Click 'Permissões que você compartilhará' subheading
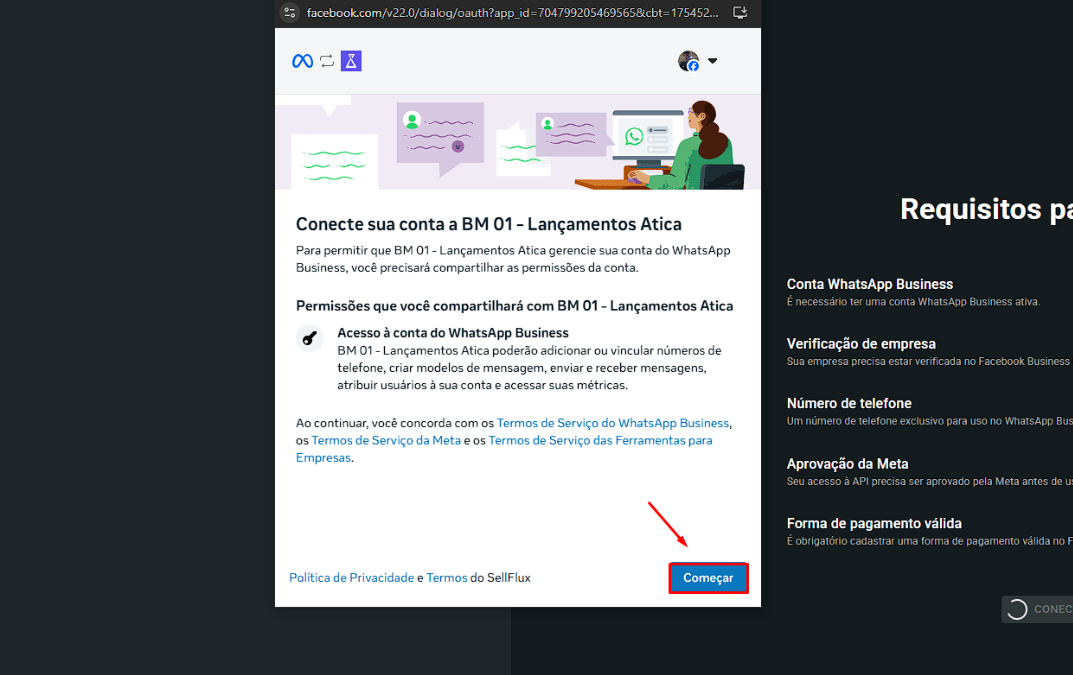 [515, 306]
